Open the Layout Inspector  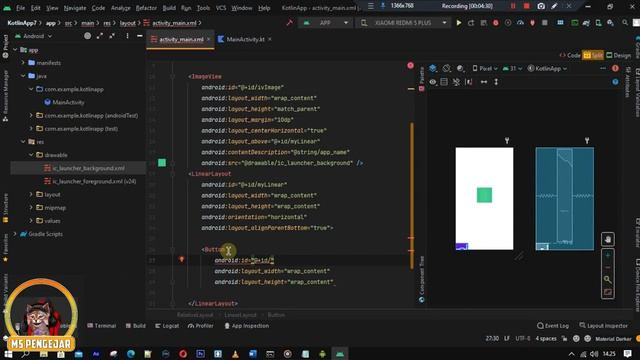(603, 326)
